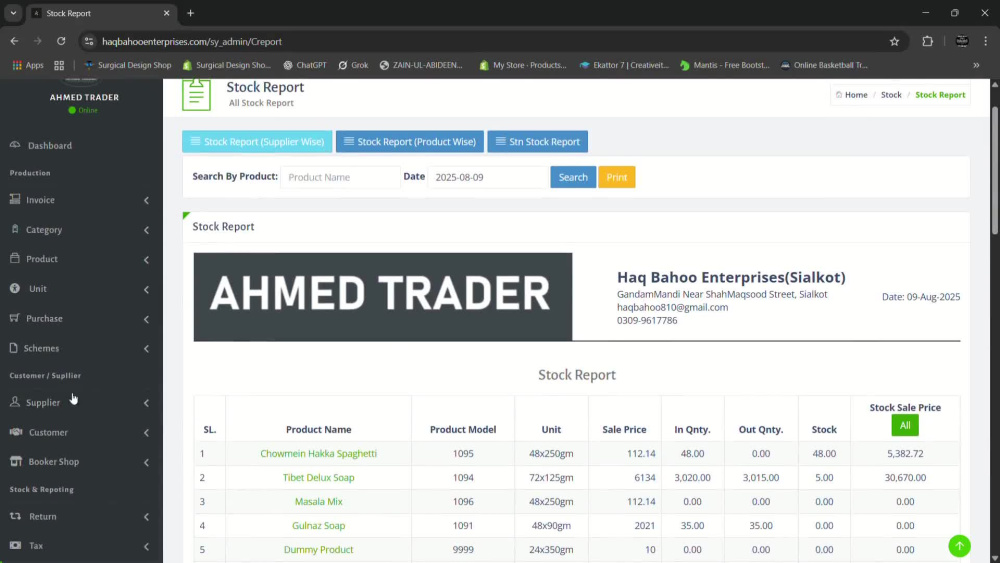1000x563 pixels.
Task: Open the tab search dropdown arrow
Action: (x=13, y=13)
